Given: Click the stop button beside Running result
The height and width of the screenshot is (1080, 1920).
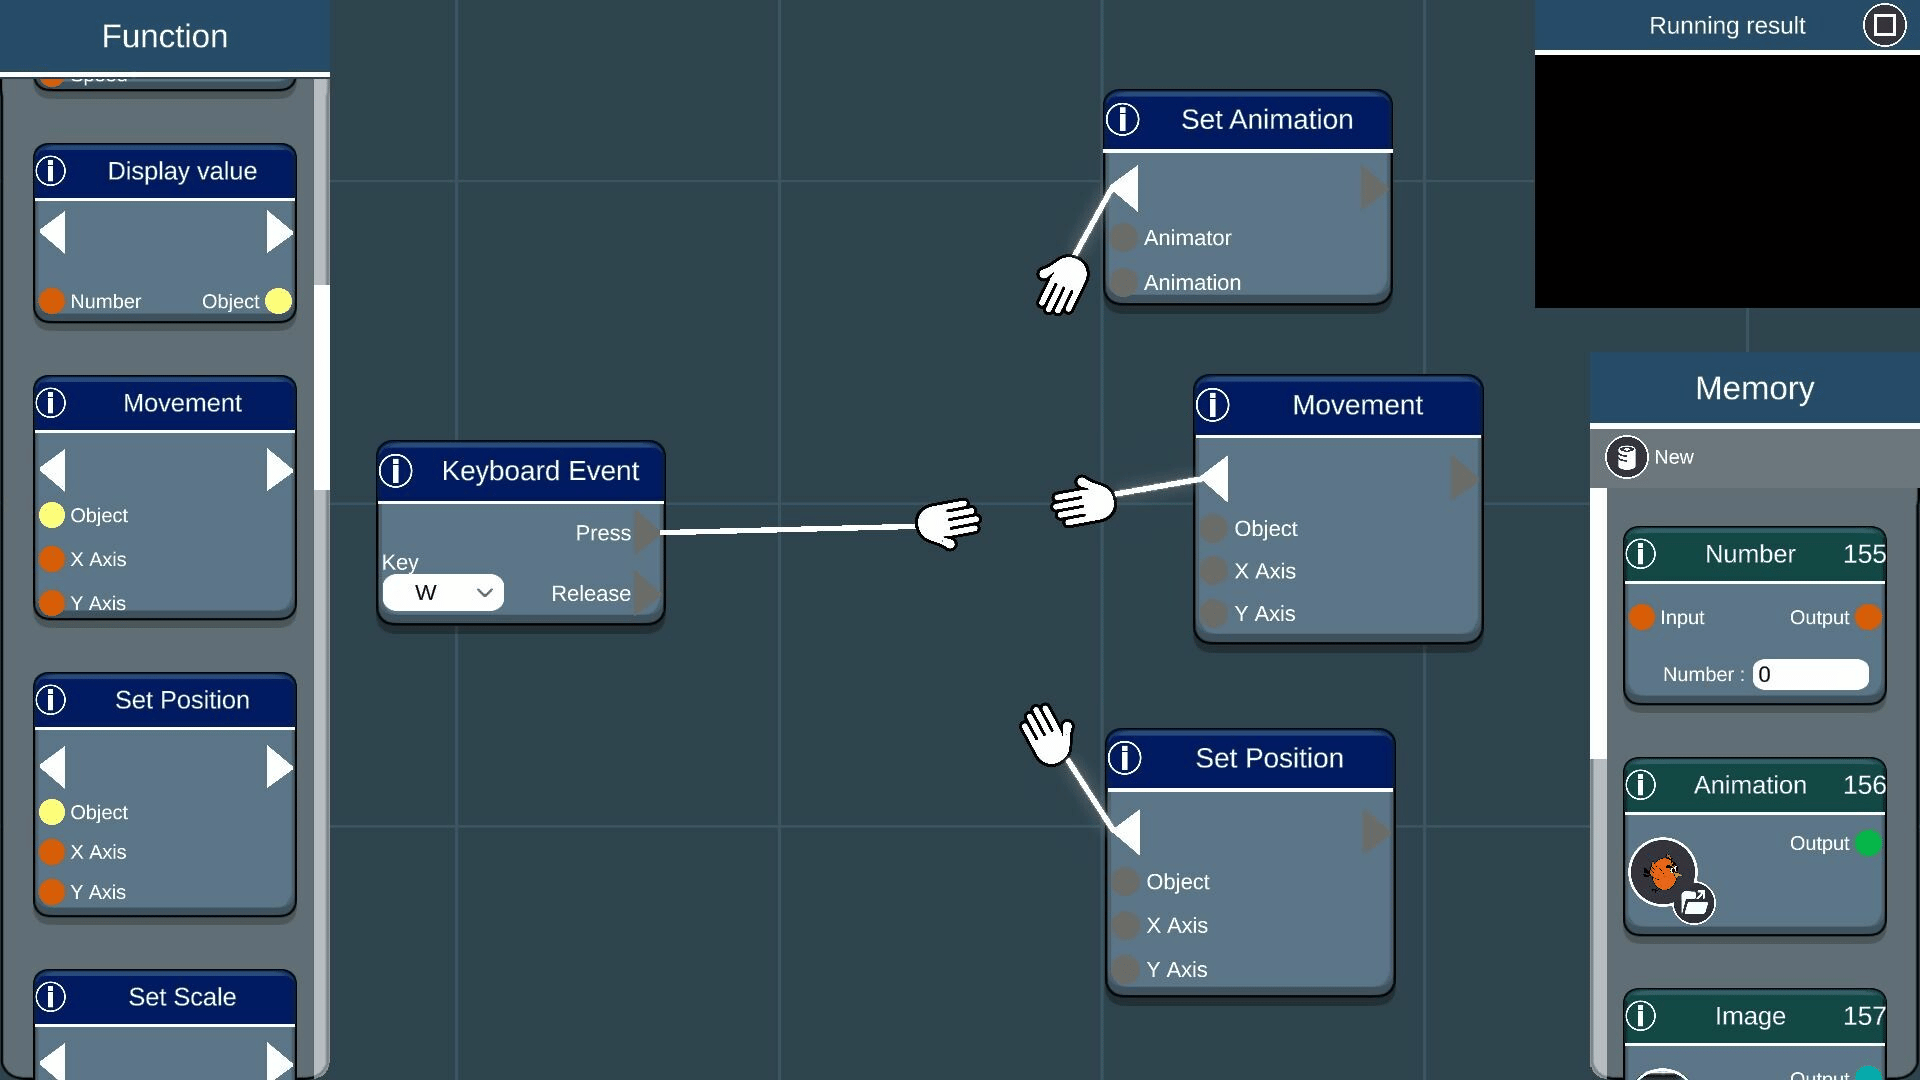Looking at the screenshot, I should (x=1884, y=25).
